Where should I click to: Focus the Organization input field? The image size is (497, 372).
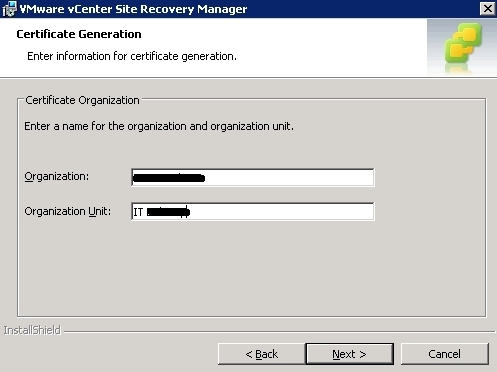click(x=253, y=177)
